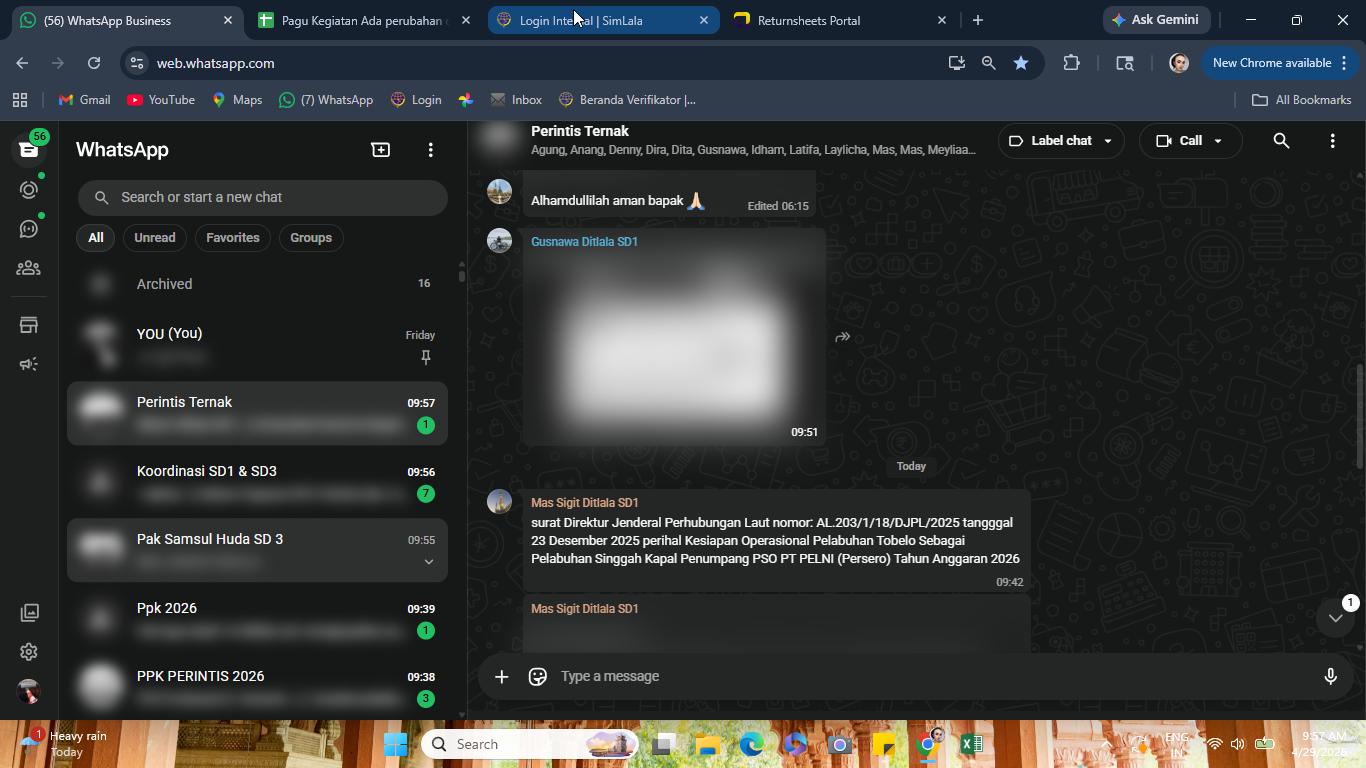Viewport: 1366px width, 768px height.
Task: Go back with the browser back arrow
Action: coord(22,63)
